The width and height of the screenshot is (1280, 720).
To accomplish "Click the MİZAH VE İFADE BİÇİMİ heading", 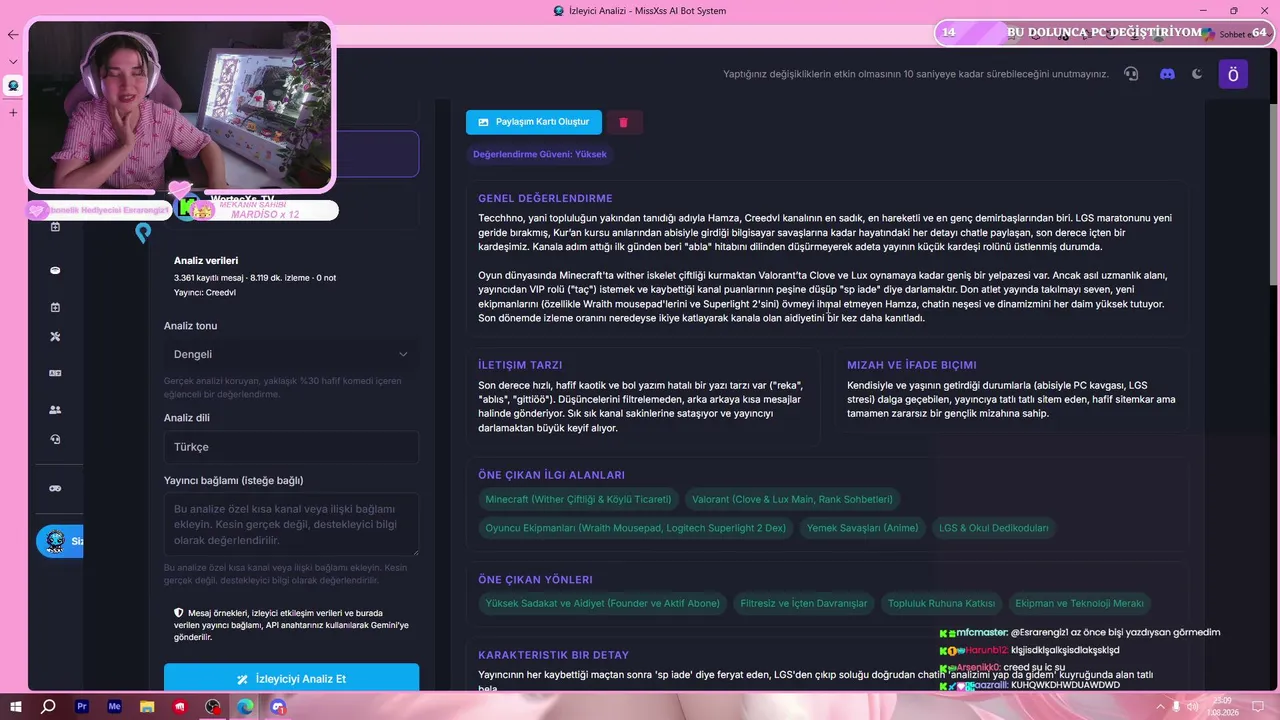I will click(x=912, y=365).
